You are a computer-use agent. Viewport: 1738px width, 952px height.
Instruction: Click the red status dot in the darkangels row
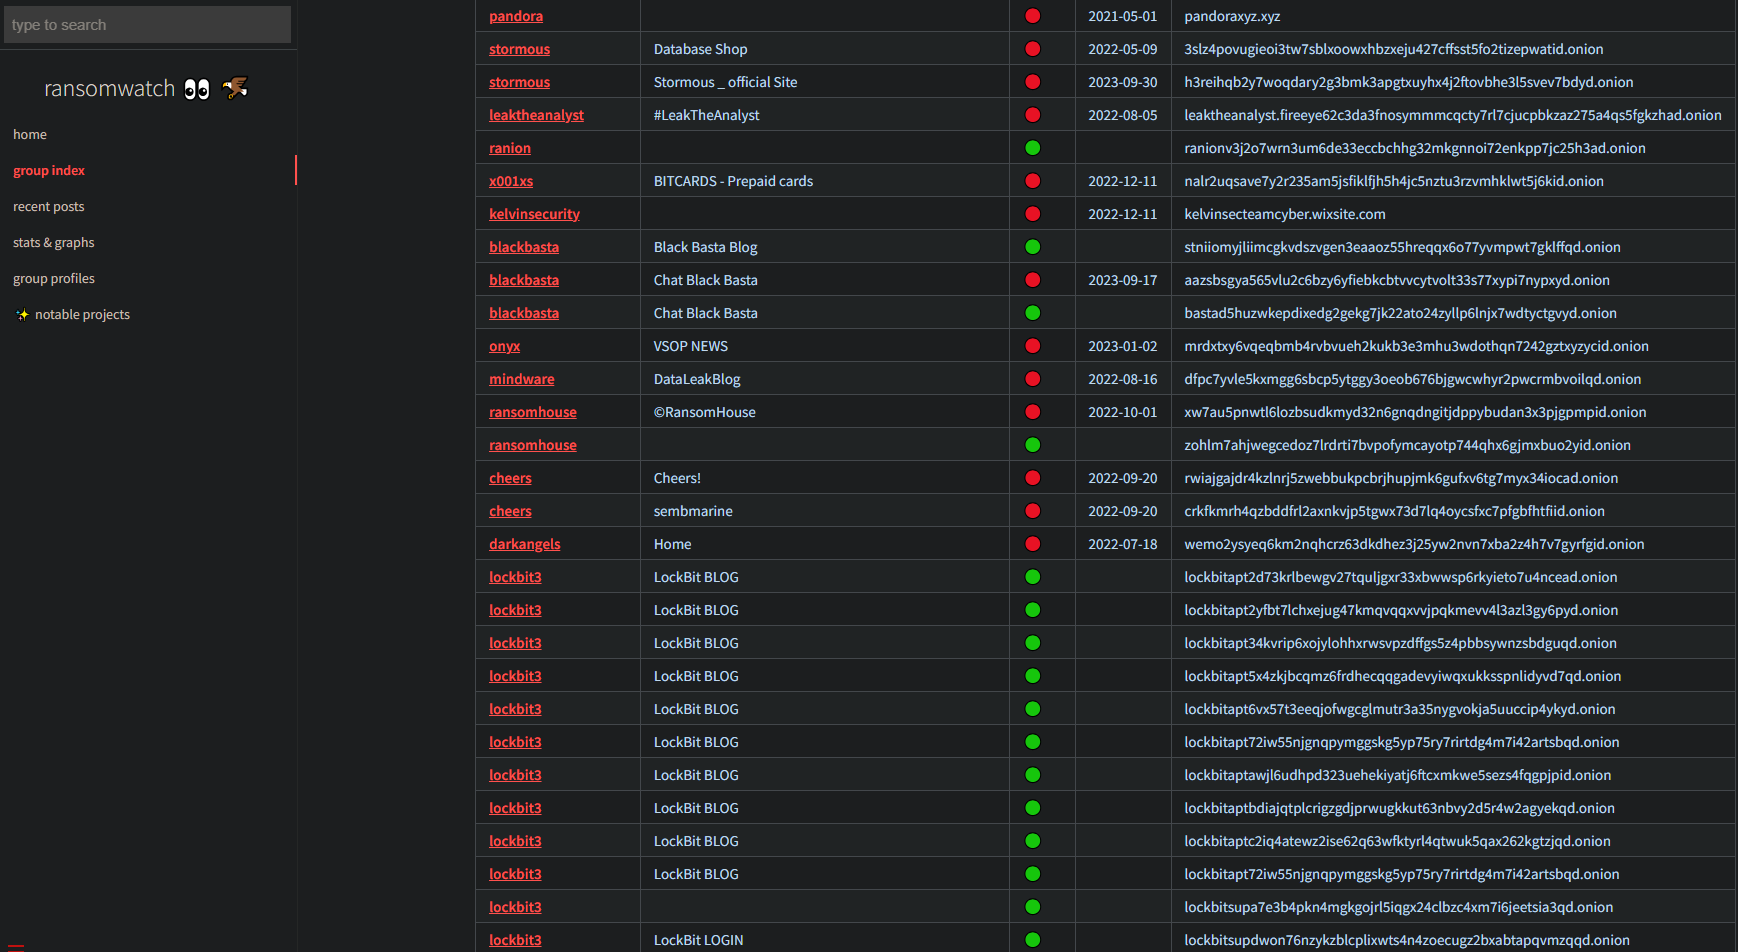1033,544
